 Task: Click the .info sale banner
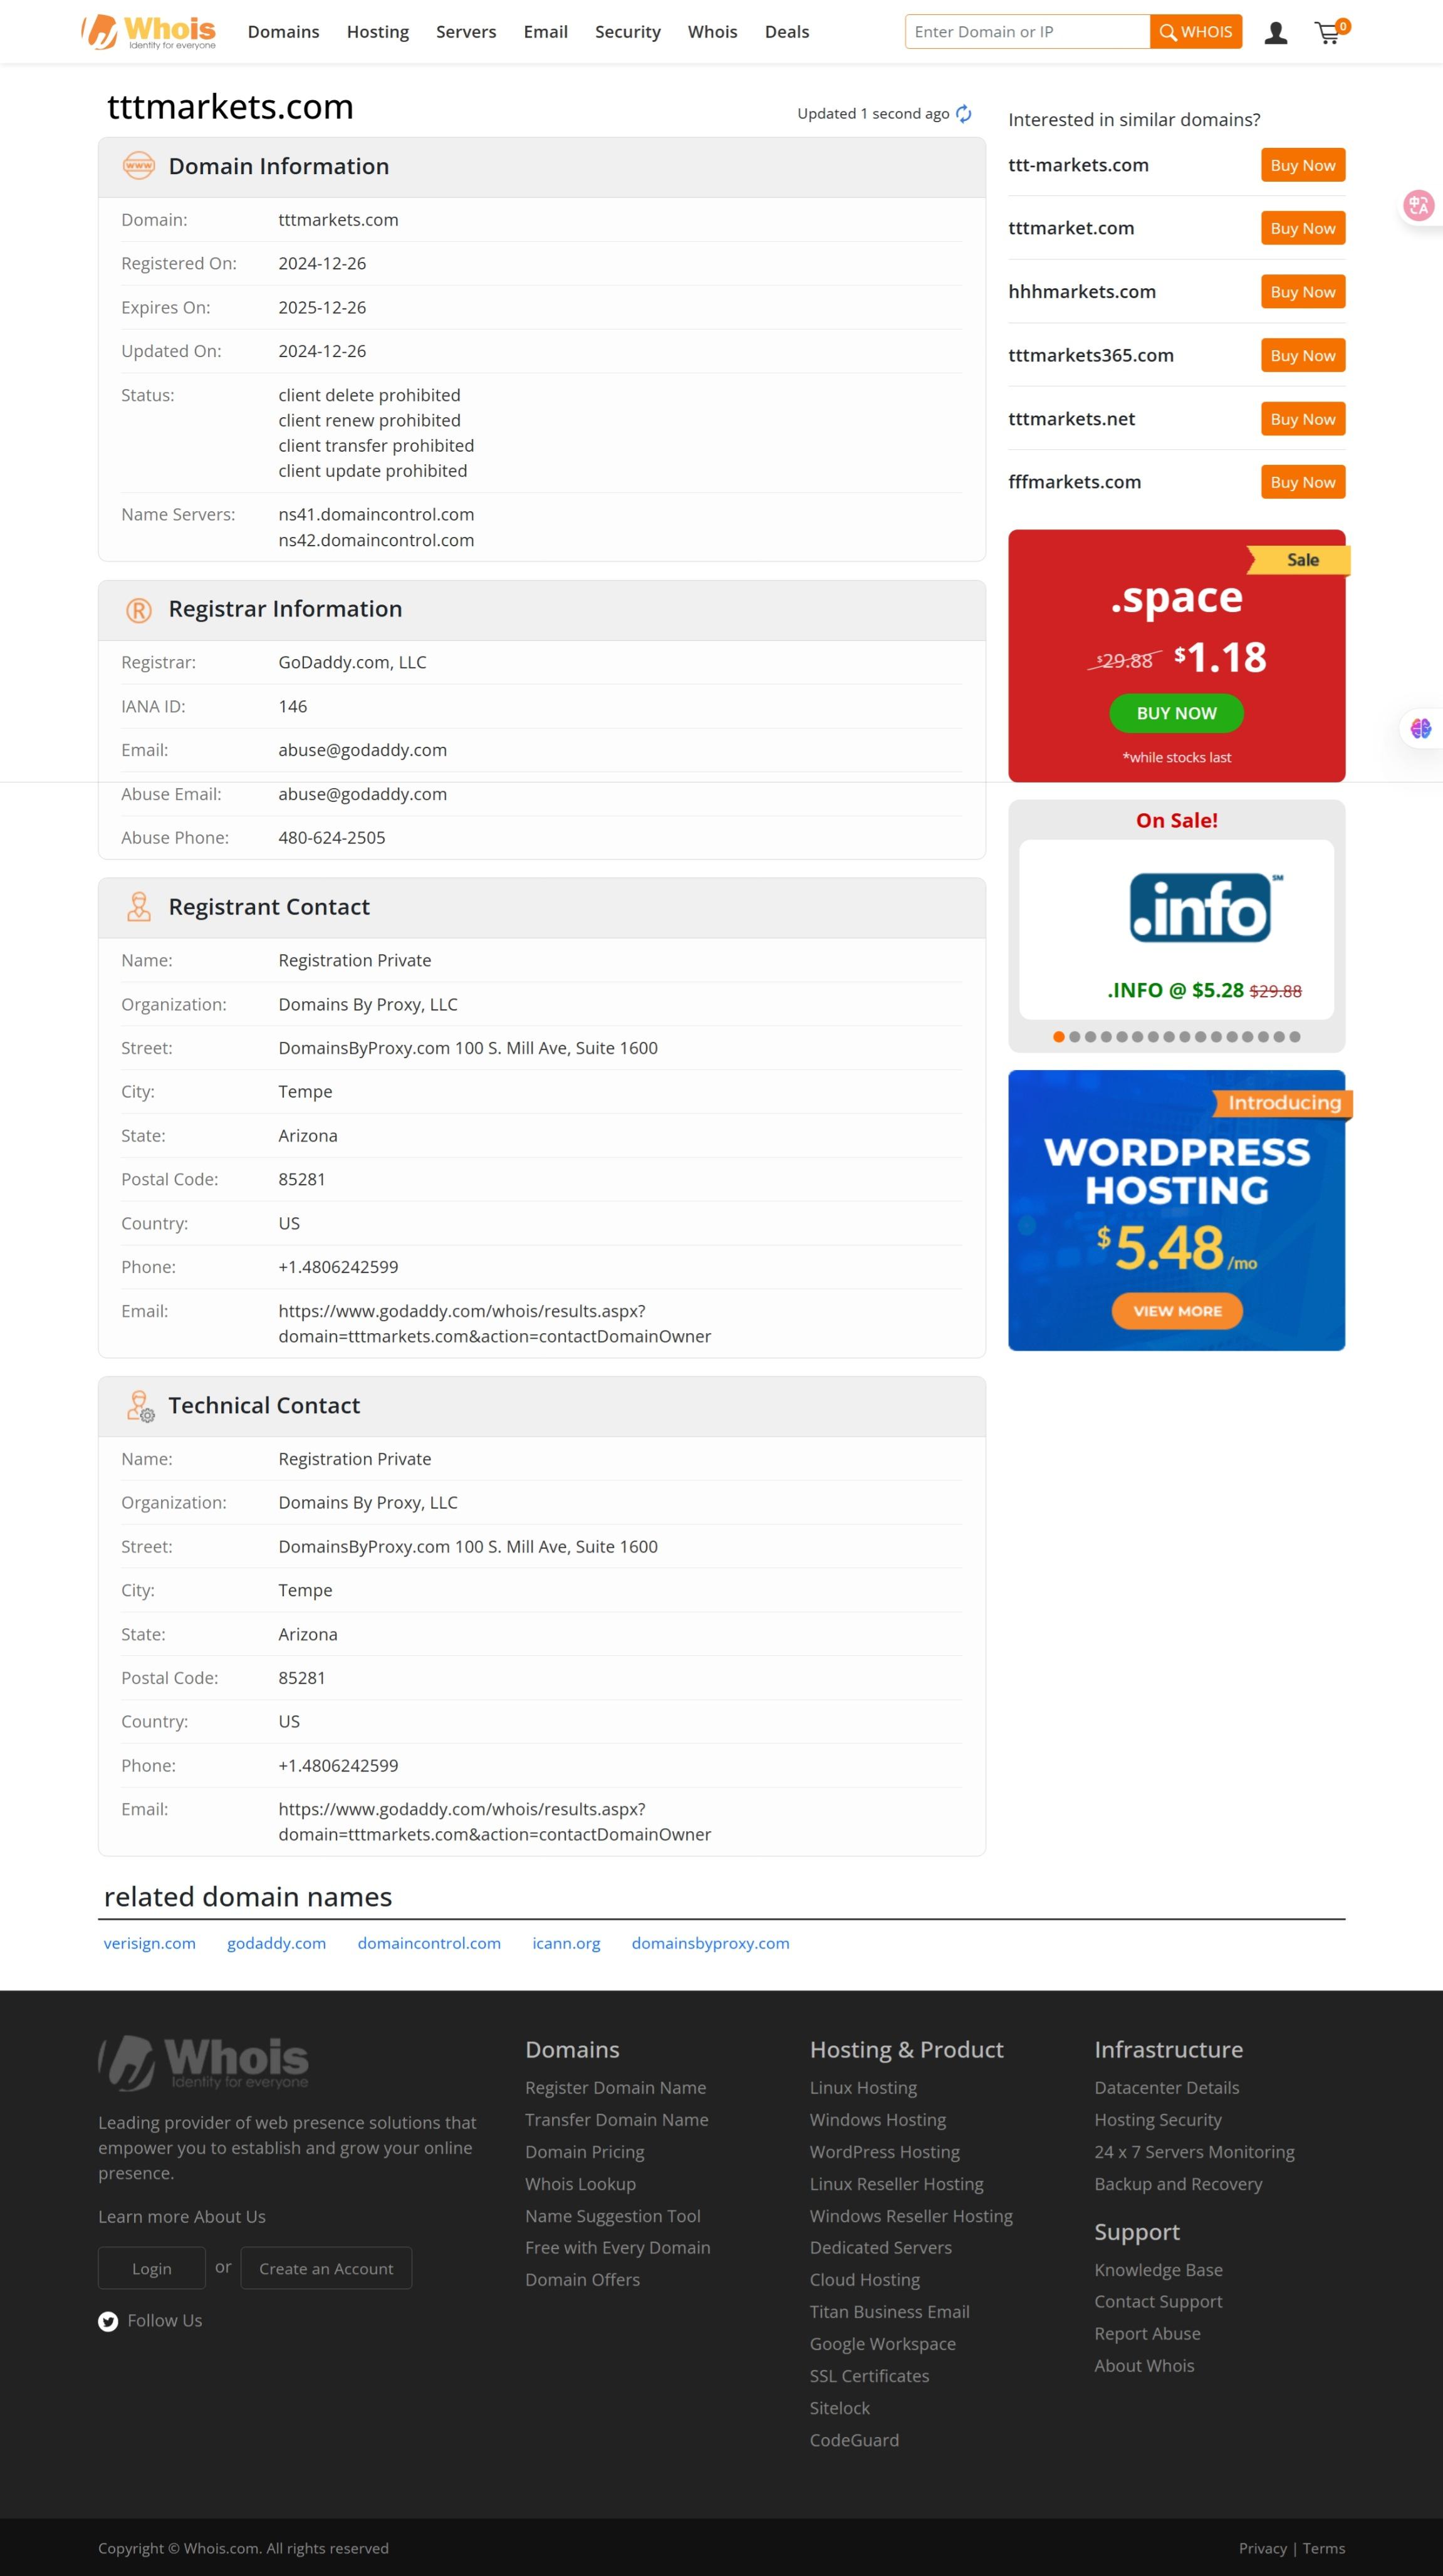coord(1177,929)
